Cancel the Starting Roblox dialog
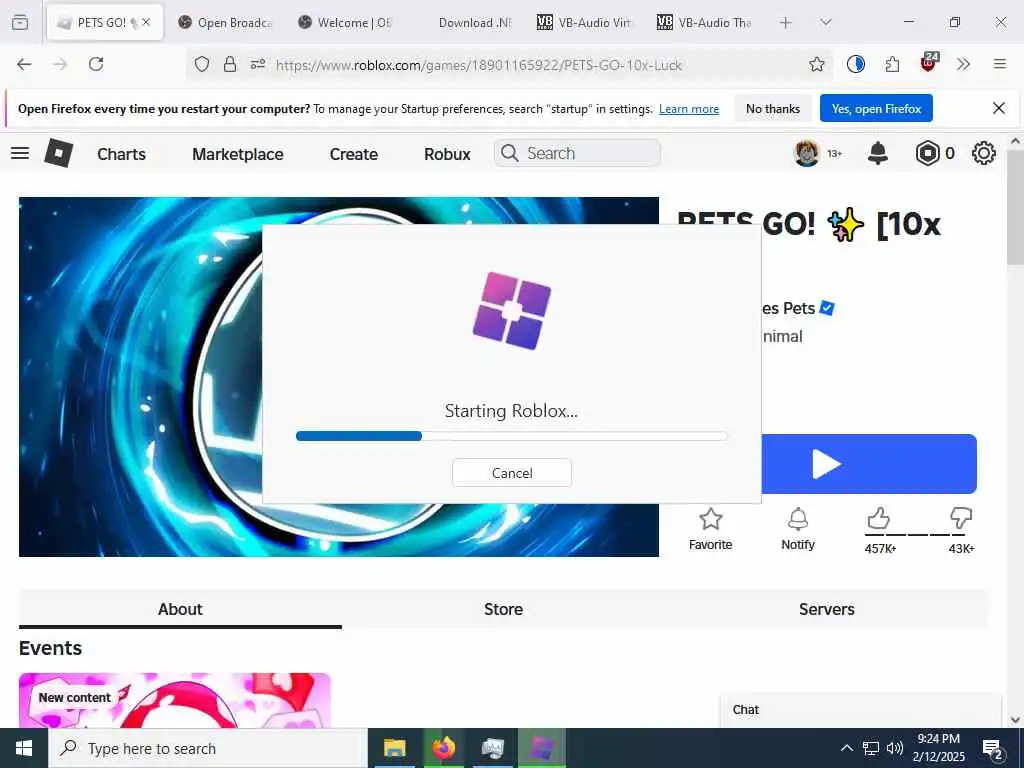1024x768 pixels. click(512, 473)
